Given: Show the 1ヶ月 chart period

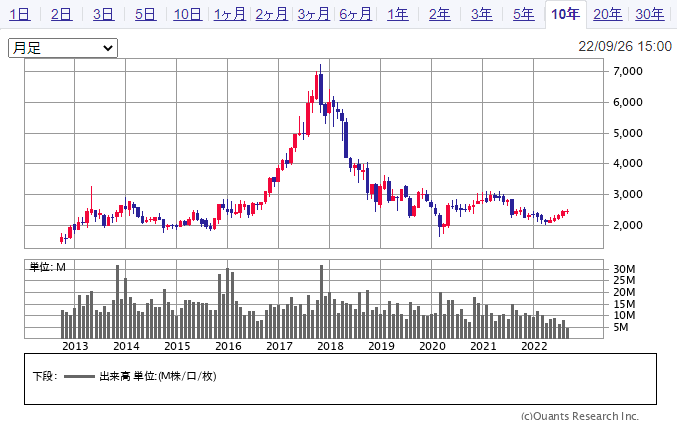Looking at the screenshot, I should tap(230, 15).
